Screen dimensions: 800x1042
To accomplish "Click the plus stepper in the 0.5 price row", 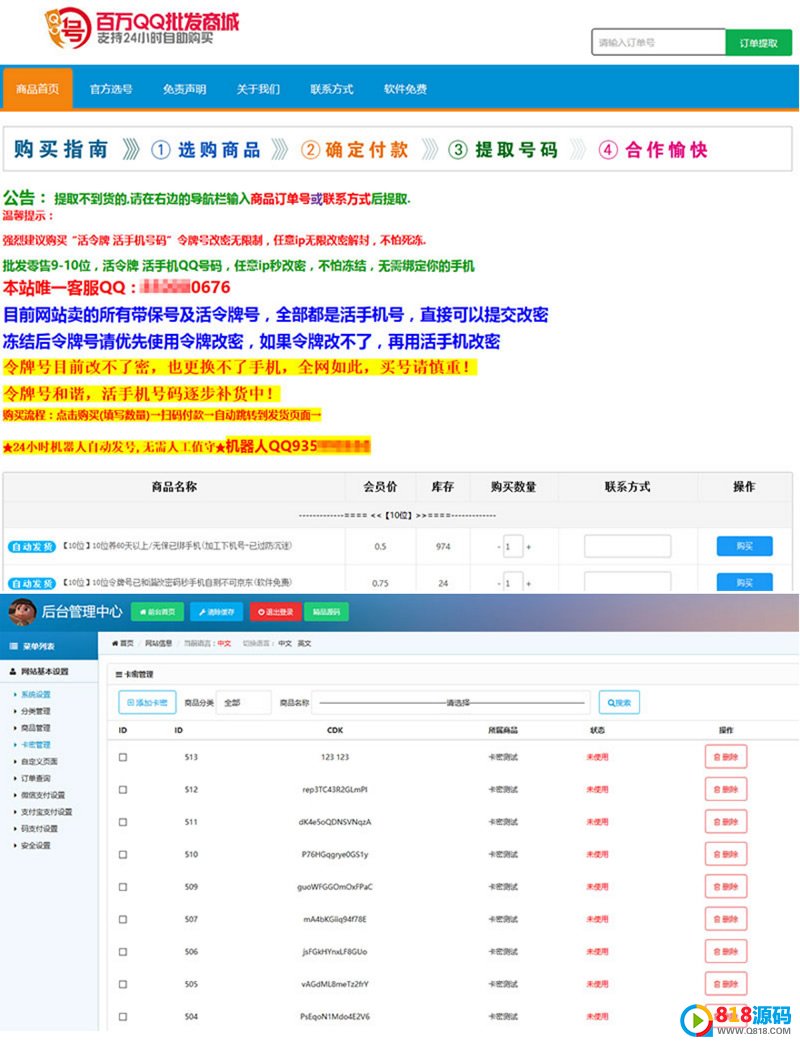I will [x=529, y=547].
